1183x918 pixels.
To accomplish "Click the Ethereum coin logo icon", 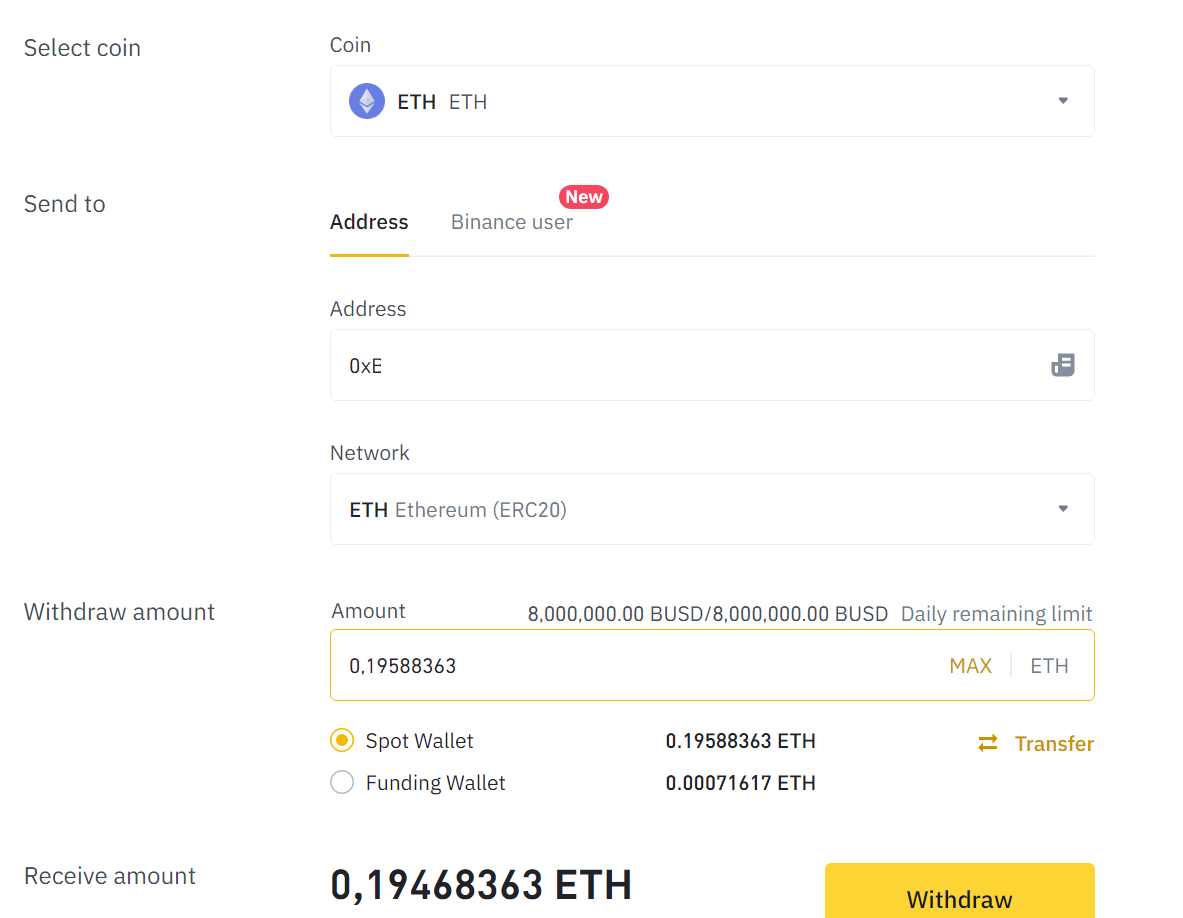I will point(367,101).
